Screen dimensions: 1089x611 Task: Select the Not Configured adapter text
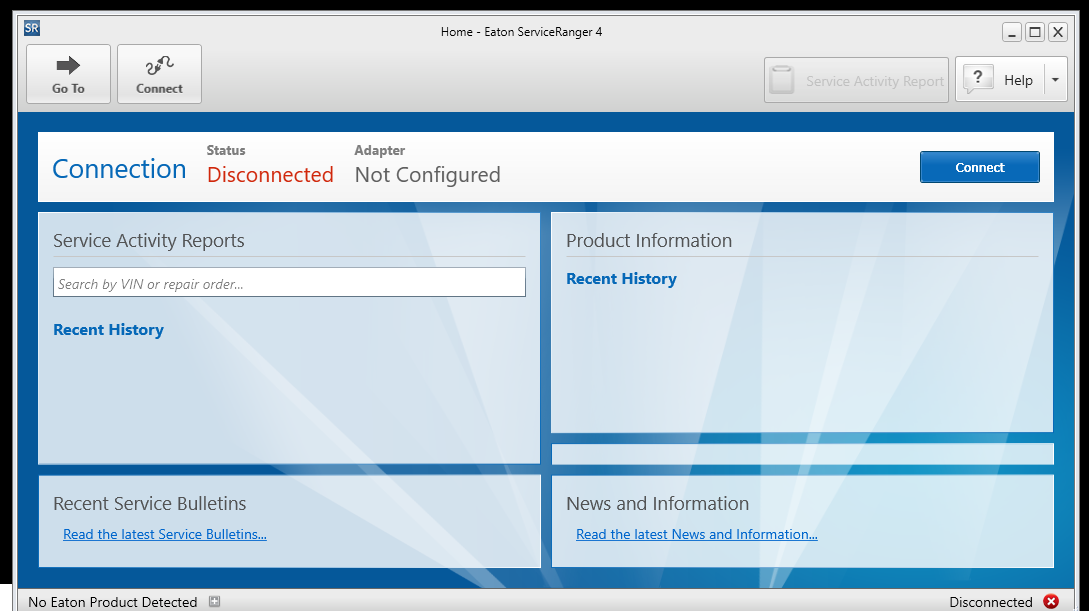tap(427, 175)
